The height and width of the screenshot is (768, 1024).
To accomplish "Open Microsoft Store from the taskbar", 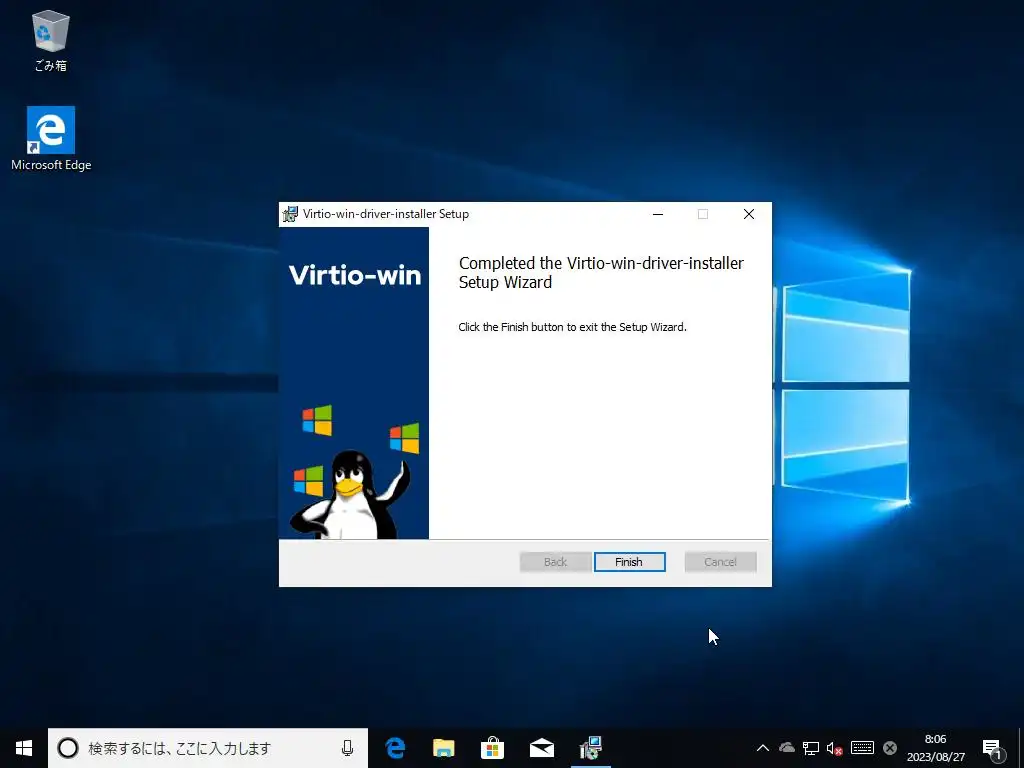I will tap(492, 748).
